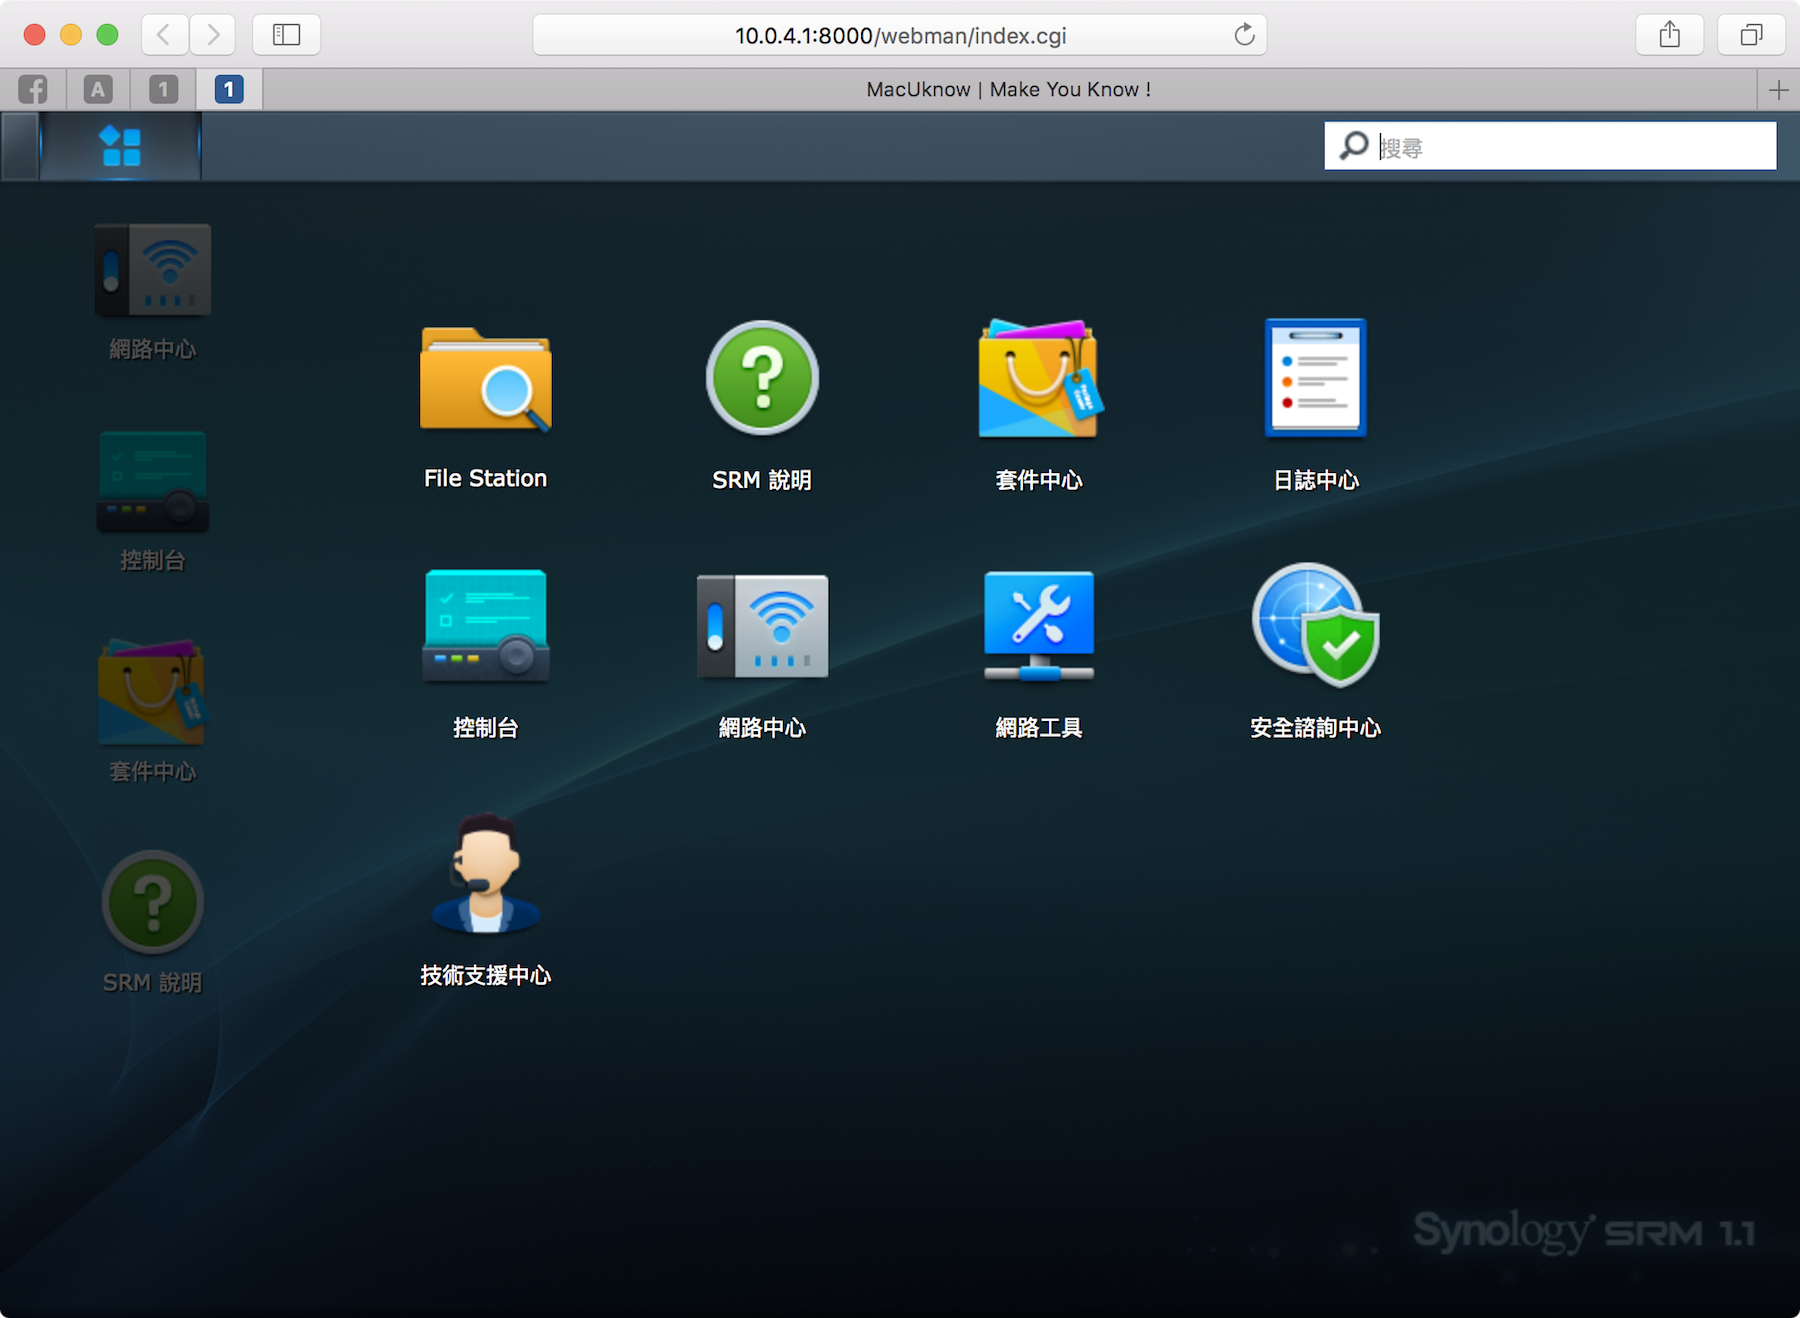Toggle the Safari sidebar

click(286, 35)
